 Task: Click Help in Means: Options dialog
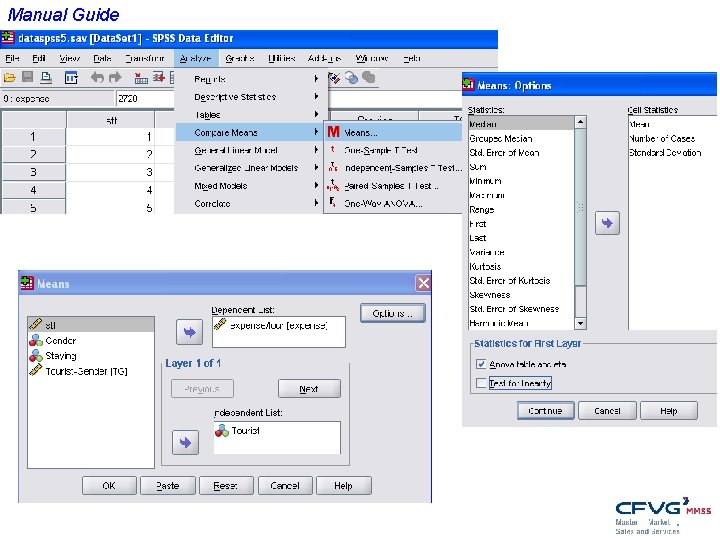point(669,411)
